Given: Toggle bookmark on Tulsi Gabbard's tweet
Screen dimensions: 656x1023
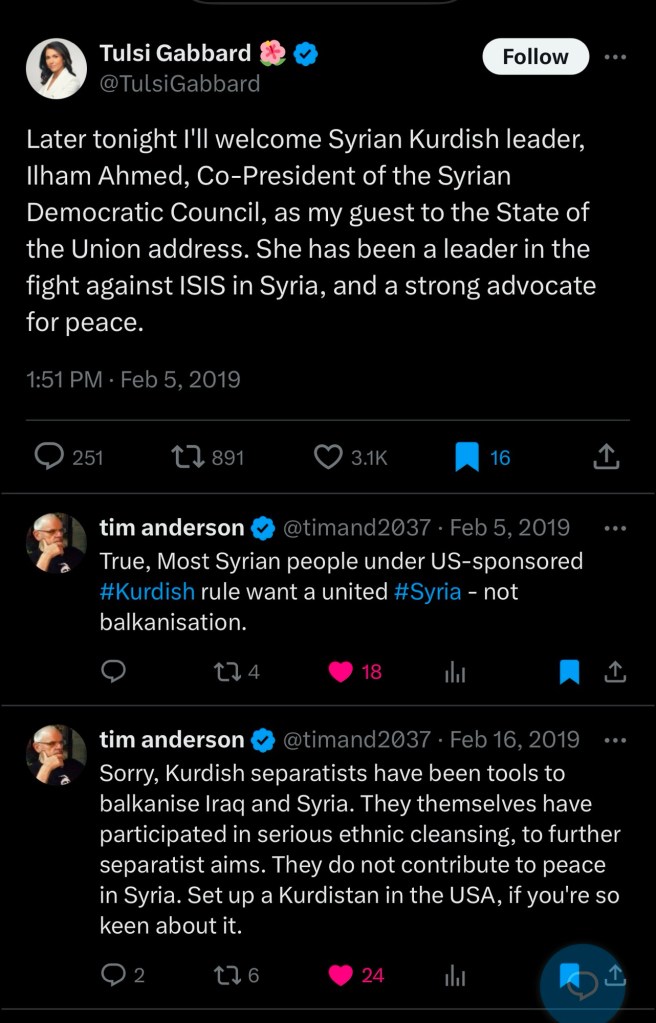Looking at the screenshot, I should pyautogui.click(x=467, y=457).
